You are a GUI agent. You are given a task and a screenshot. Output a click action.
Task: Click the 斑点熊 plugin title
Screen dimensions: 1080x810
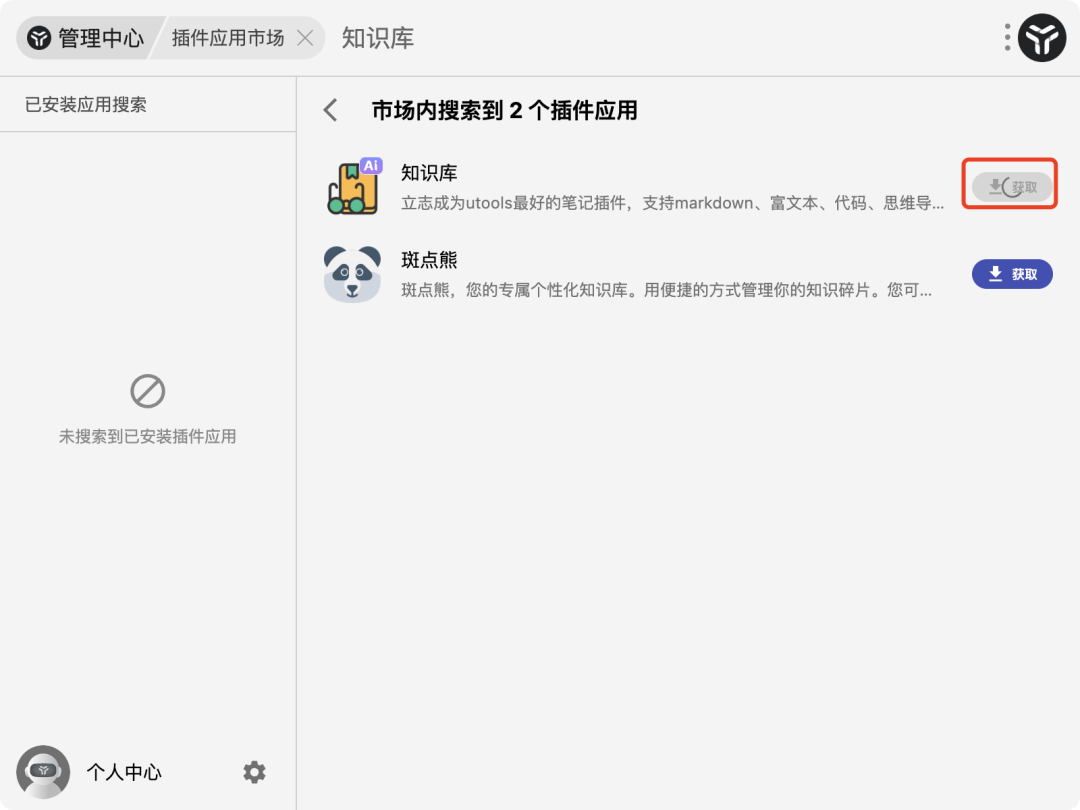pyautogui.click(x=429, y=260)
